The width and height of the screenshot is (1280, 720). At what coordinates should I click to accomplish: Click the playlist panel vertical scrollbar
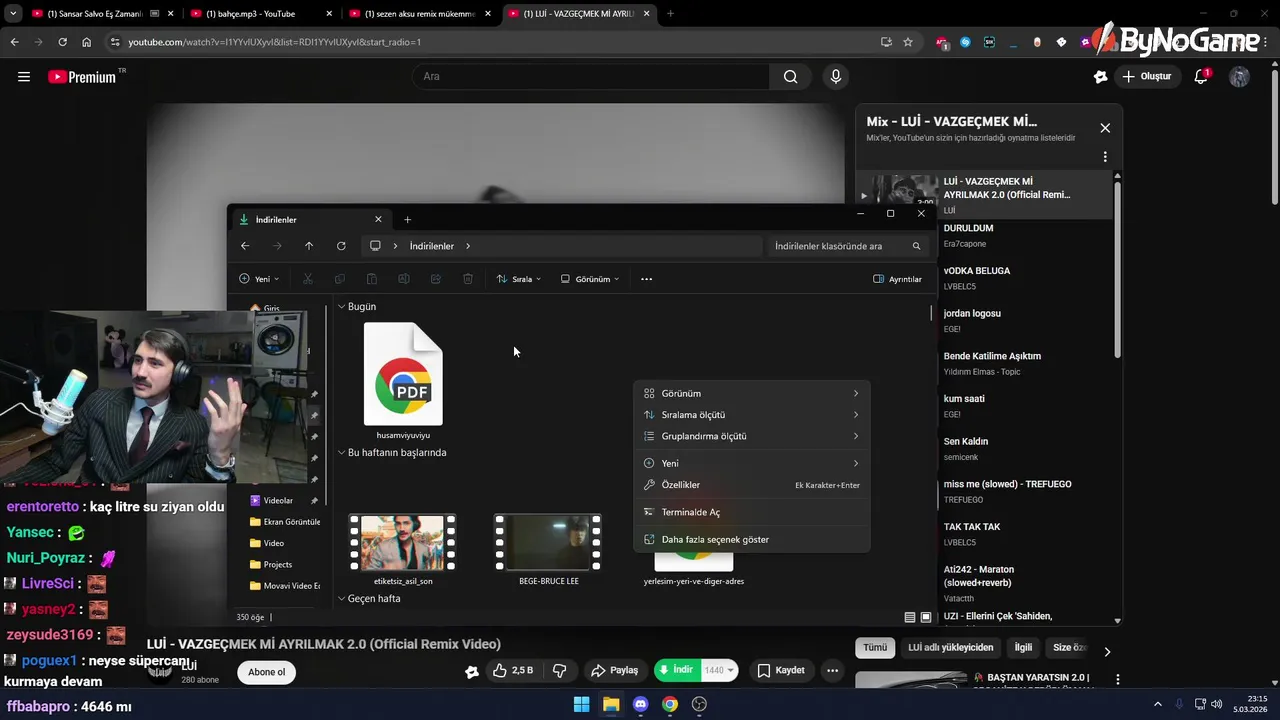[x=1117, y=270]
